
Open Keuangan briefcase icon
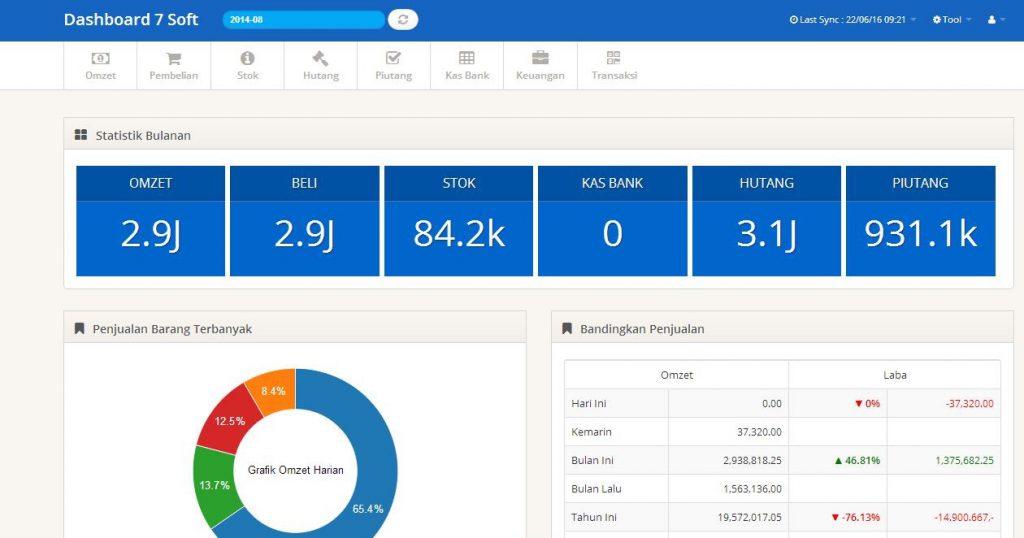click(x=540, y=58)
